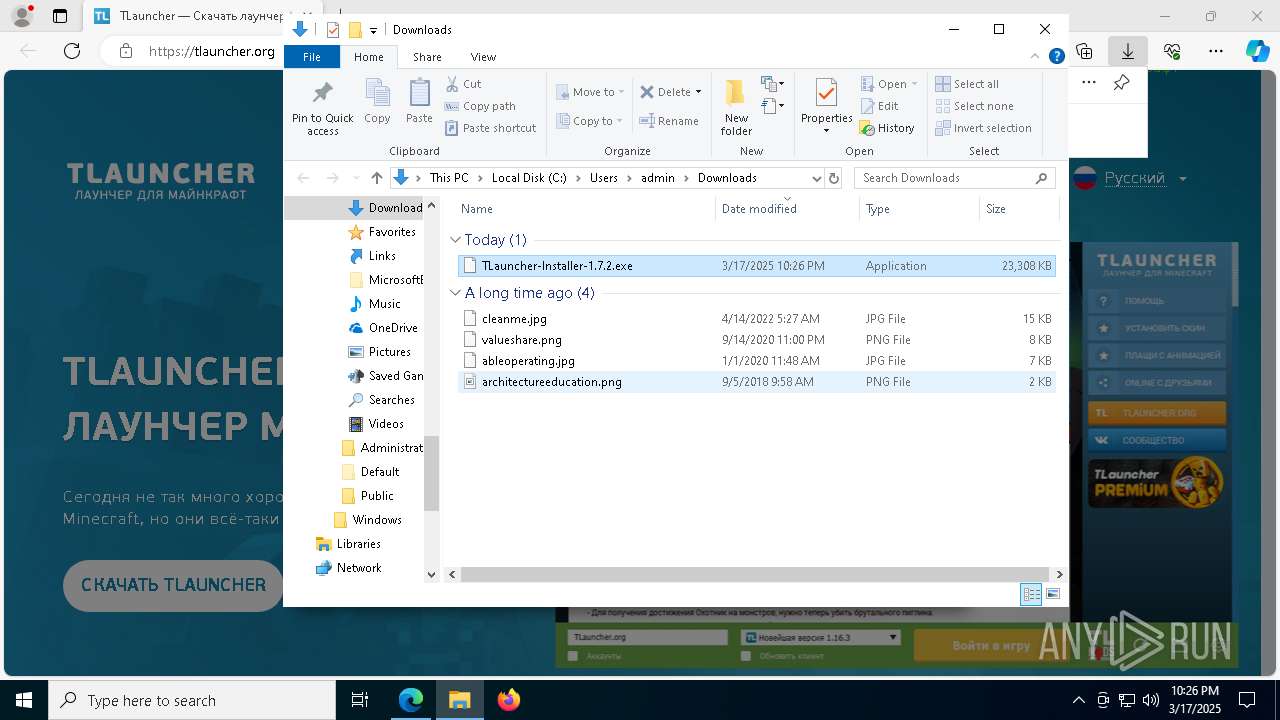Screen dimensions: 1280x720
Task: Create a New folder
Action: tap(736, 108)
